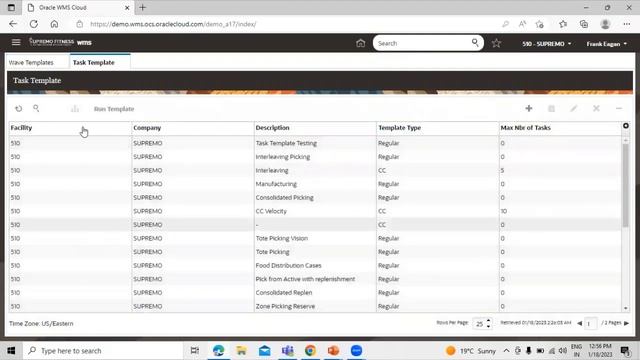640x360 pixels.
Task: Select the Food Distribution Cases row
Action: (315, 265)
